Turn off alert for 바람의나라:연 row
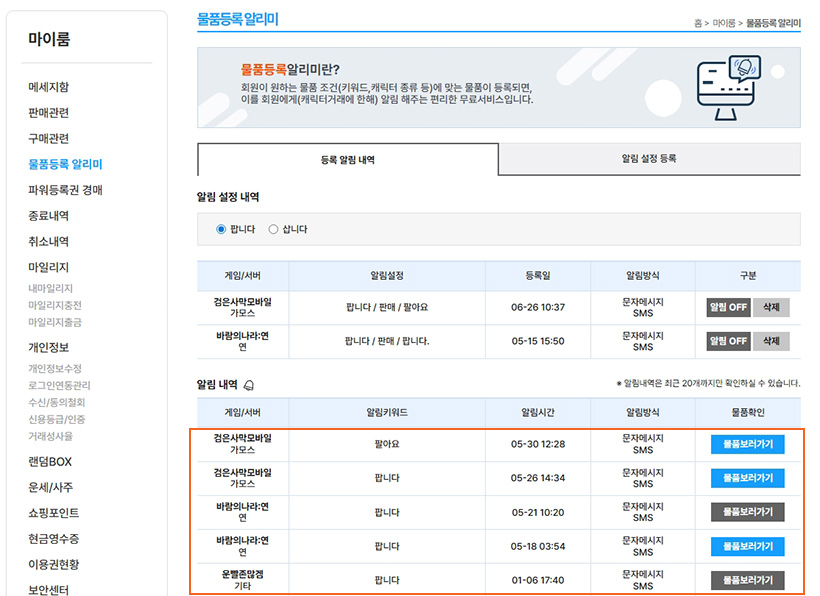Viewport: 820px width, 596px height. (728, 341)
